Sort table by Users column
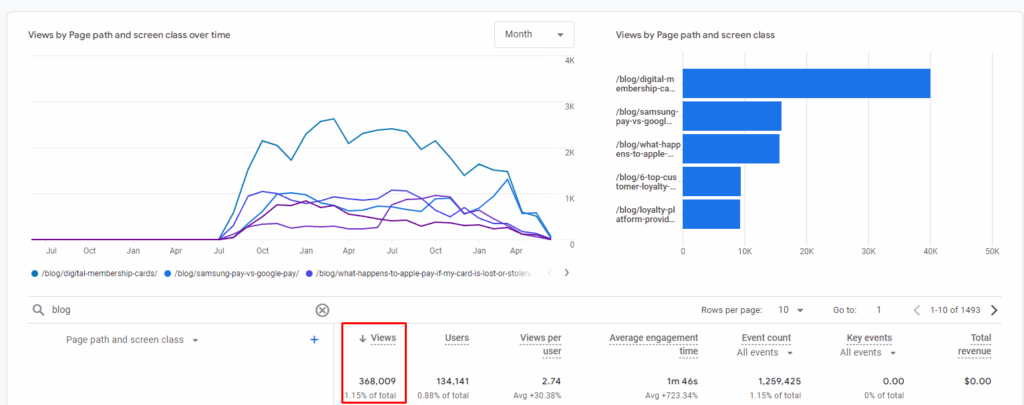The image size is (1024, 405). (457, 338)
